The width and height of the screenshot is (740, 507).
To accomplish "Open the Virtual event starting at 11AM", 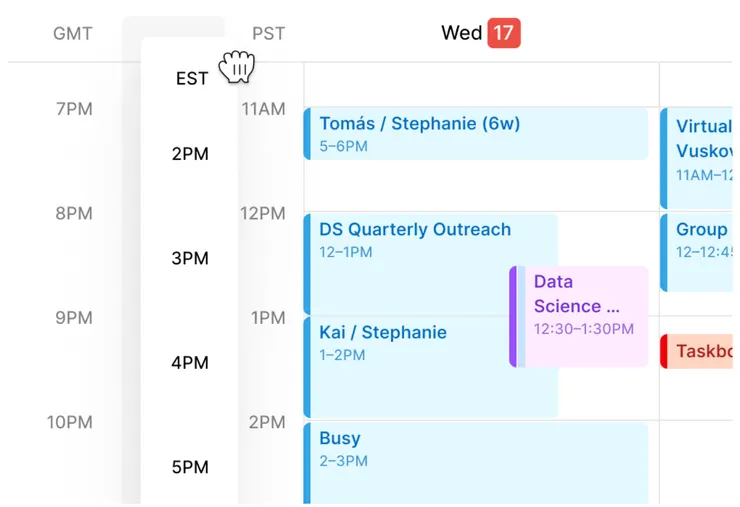I will 698,150.
